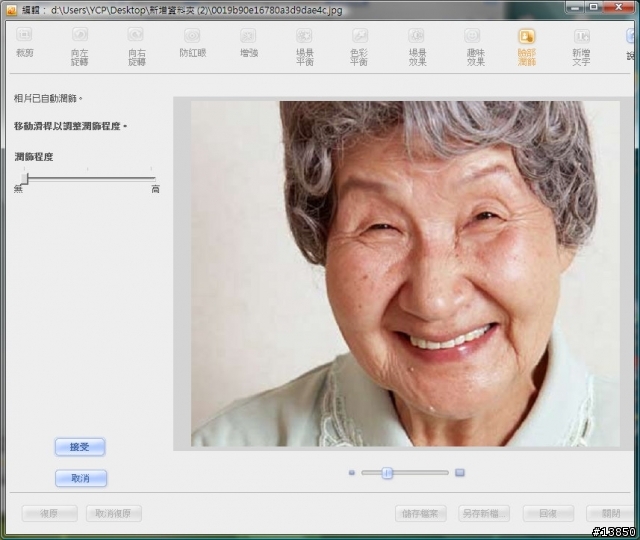This screenshot has height=540, width=640.
Task: Click the 取消 cancel button
Action: (81, 478)
